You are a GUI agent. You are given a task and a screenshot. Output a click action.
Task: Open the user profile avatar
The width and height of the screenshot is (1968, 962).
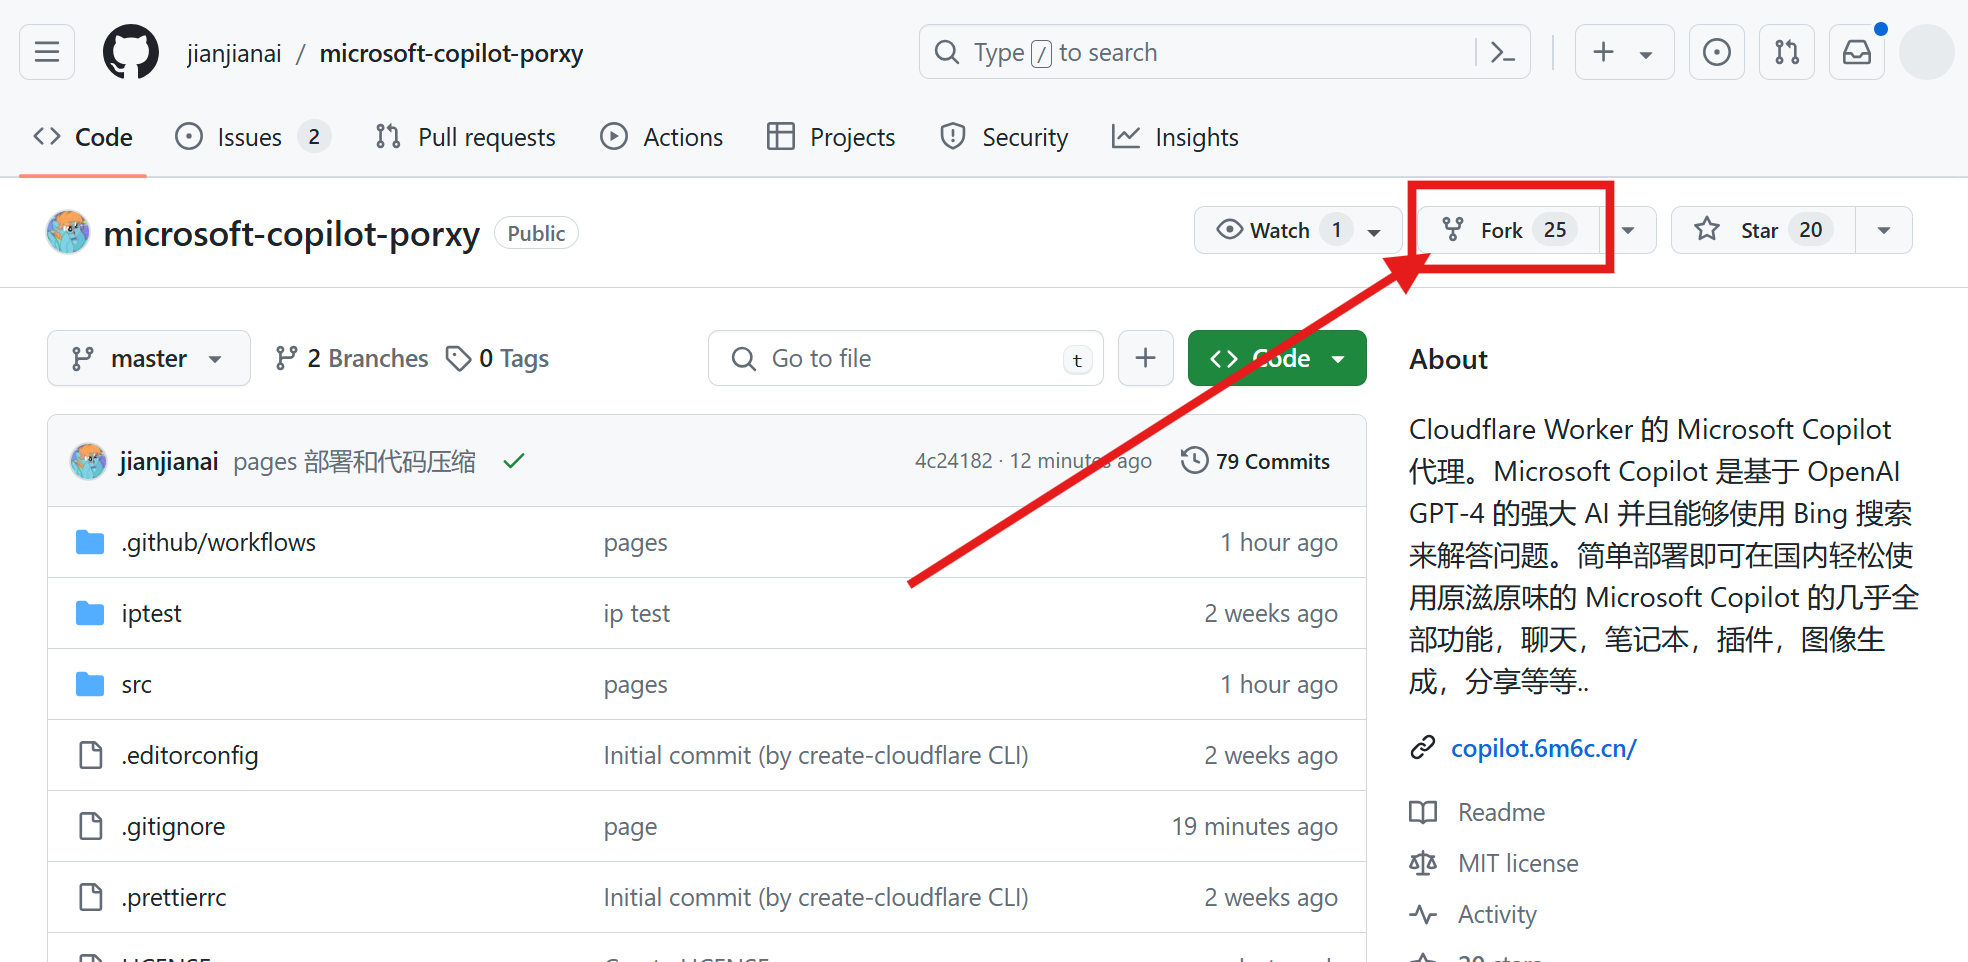[x=1926, y=52]
